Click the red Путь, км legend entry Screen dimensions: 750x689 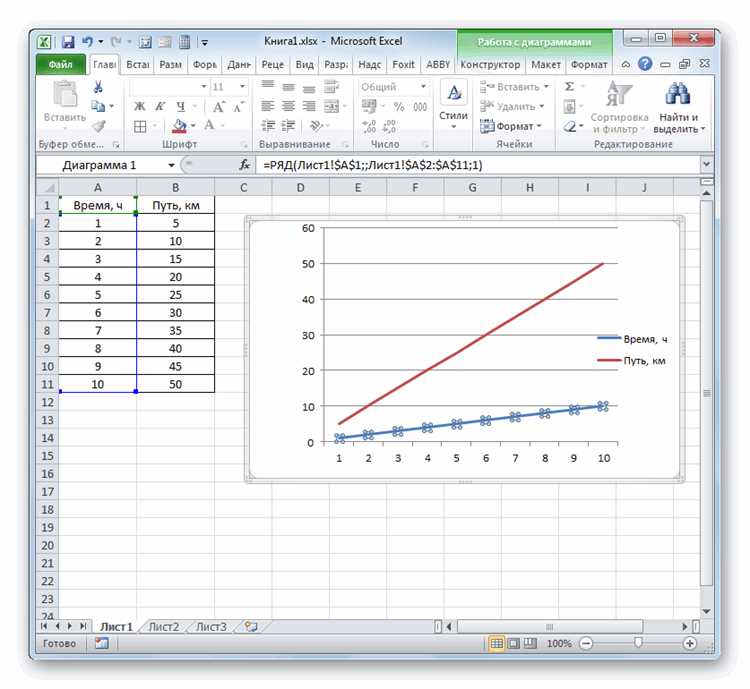pyautogui.click(x=632, y=361)
